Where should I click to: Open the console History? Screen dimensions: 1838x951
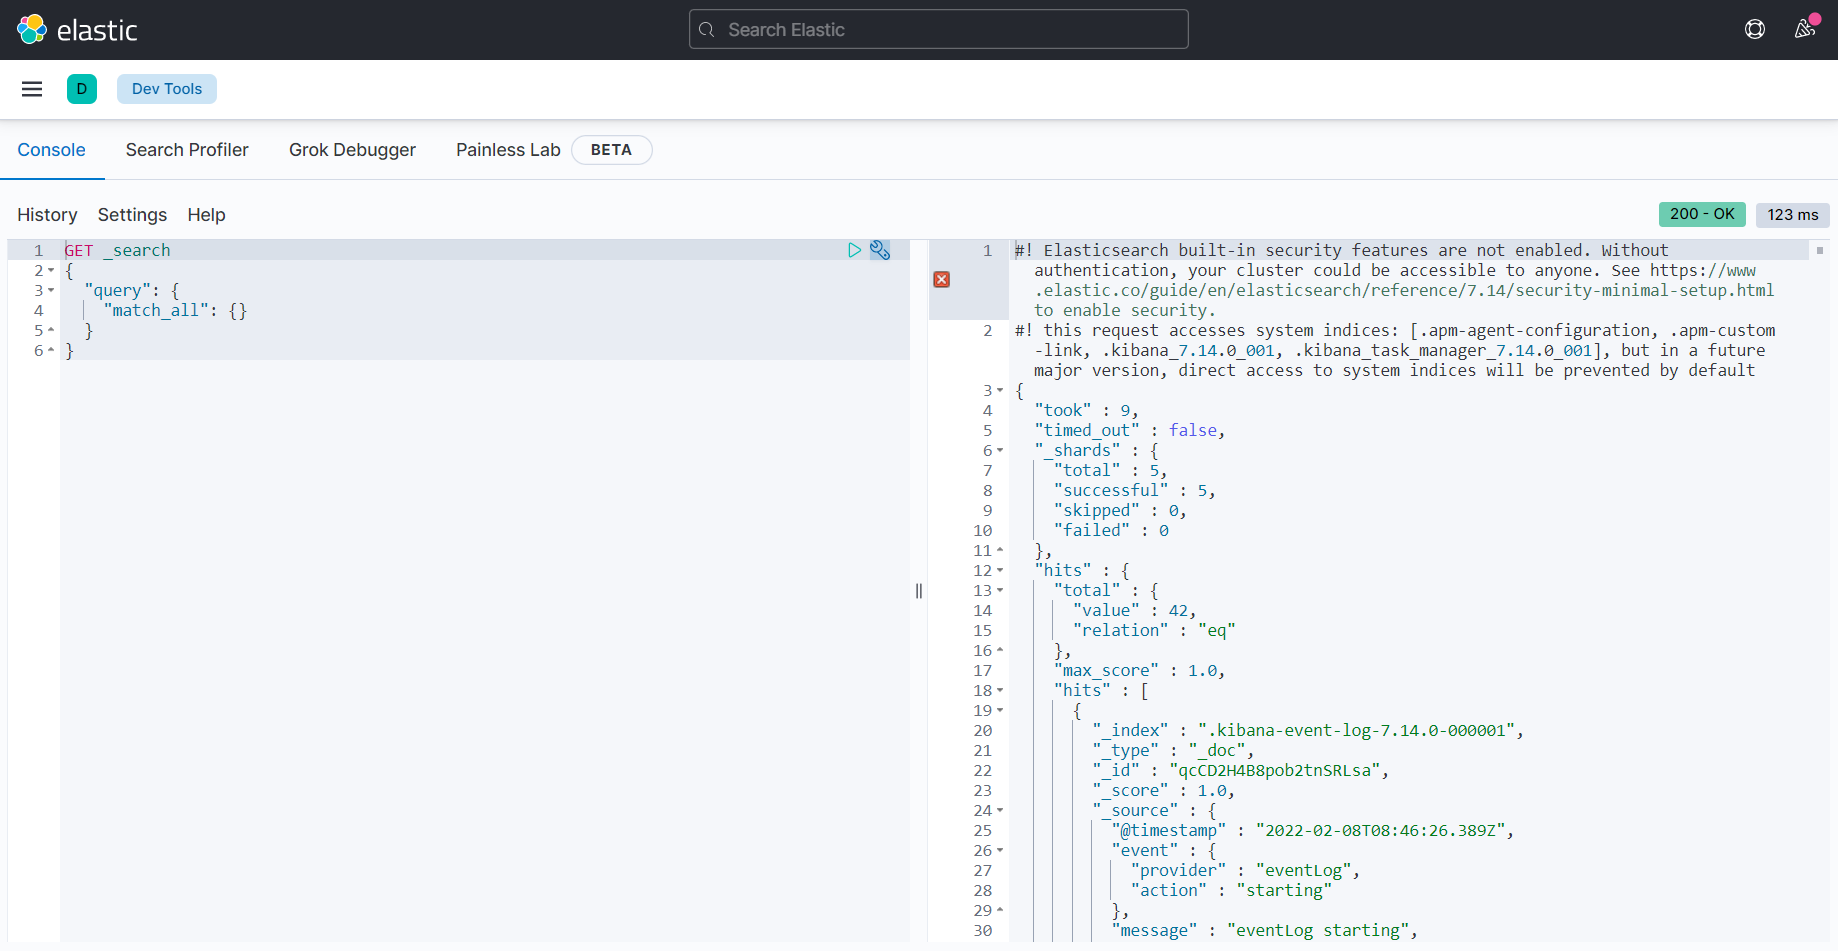(47, 215)
